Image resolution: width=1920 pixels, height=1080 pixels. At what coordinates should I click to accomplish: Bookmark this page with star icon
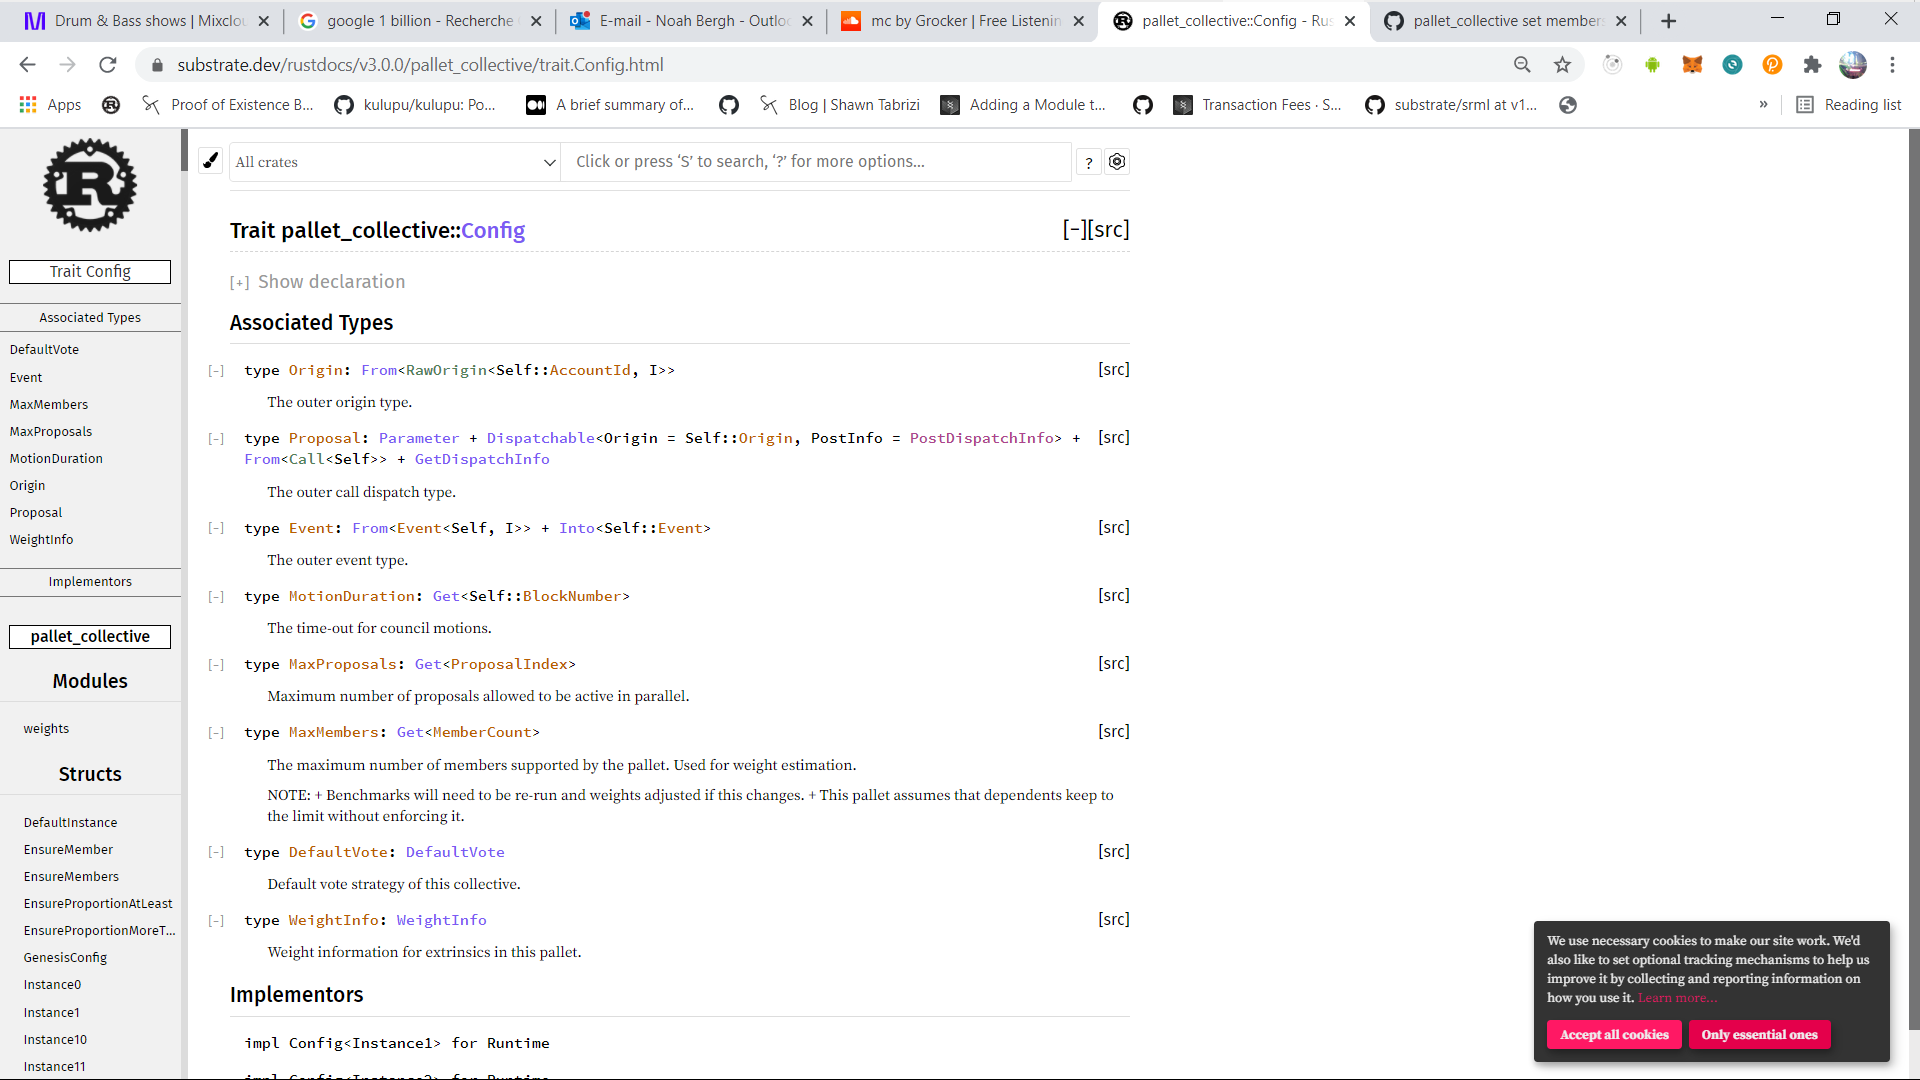point(1562,65)
